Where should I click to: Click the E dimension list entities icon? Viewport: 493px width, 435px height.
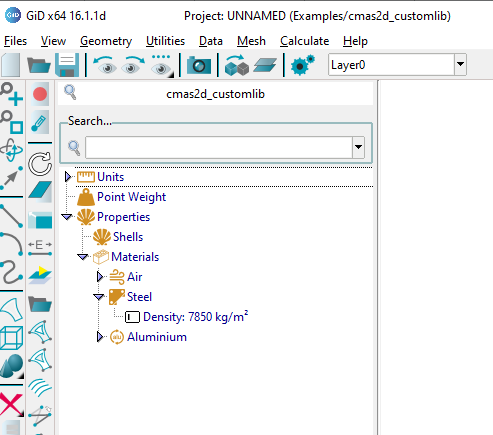pyautogui.click(x=40, y=248)
